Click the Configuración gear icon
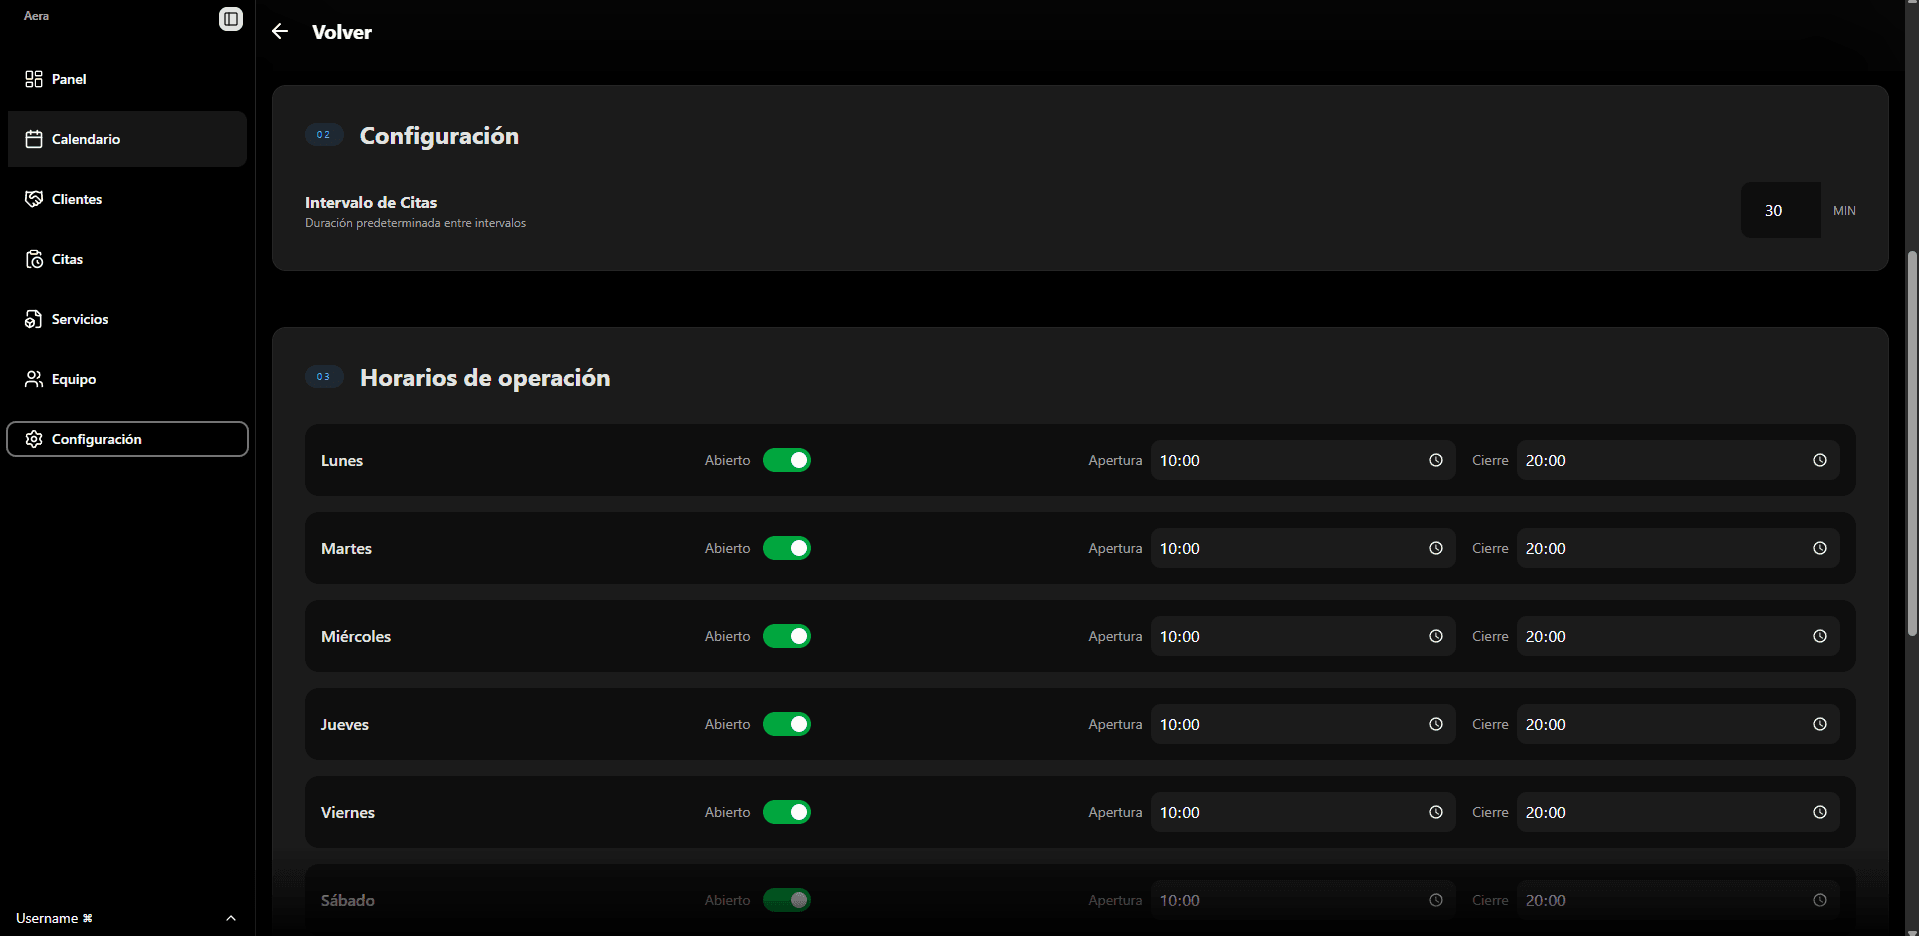This screenshot has height=936, width=1919. click(x=34, y=439)
